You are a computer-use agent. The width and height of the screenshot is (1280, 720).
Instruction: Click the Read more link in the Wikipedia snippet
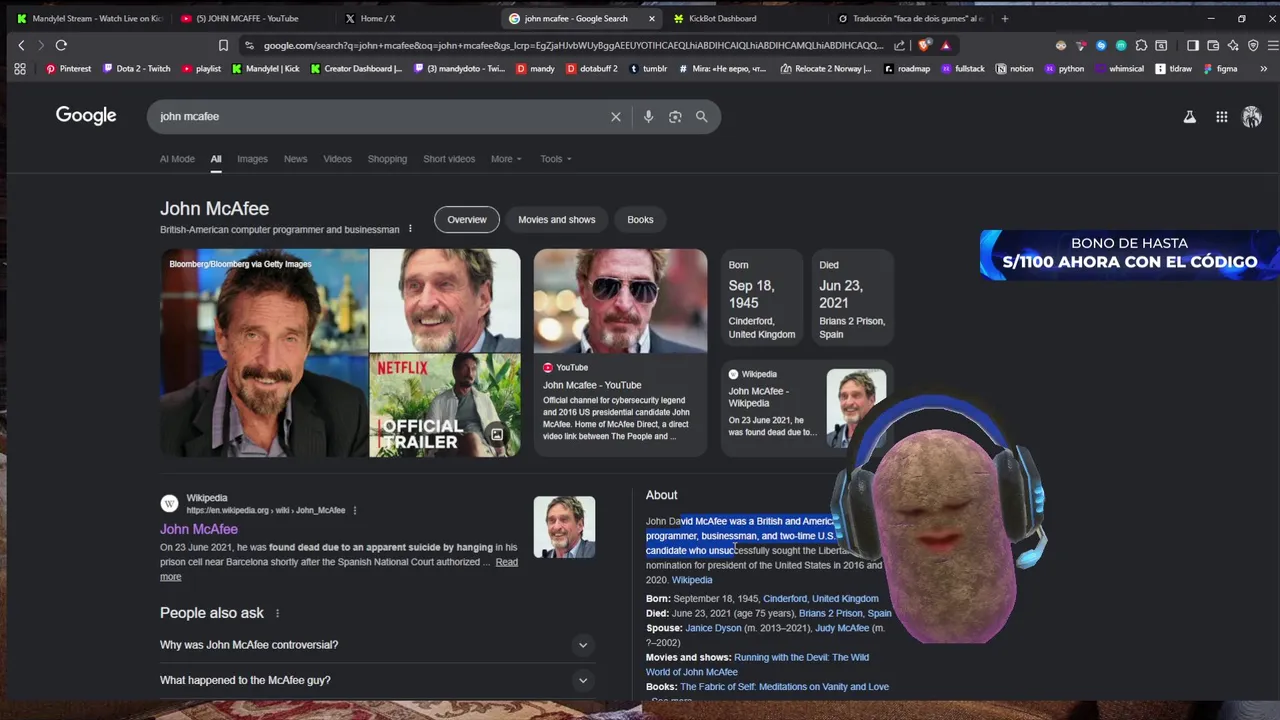(507, 562)
